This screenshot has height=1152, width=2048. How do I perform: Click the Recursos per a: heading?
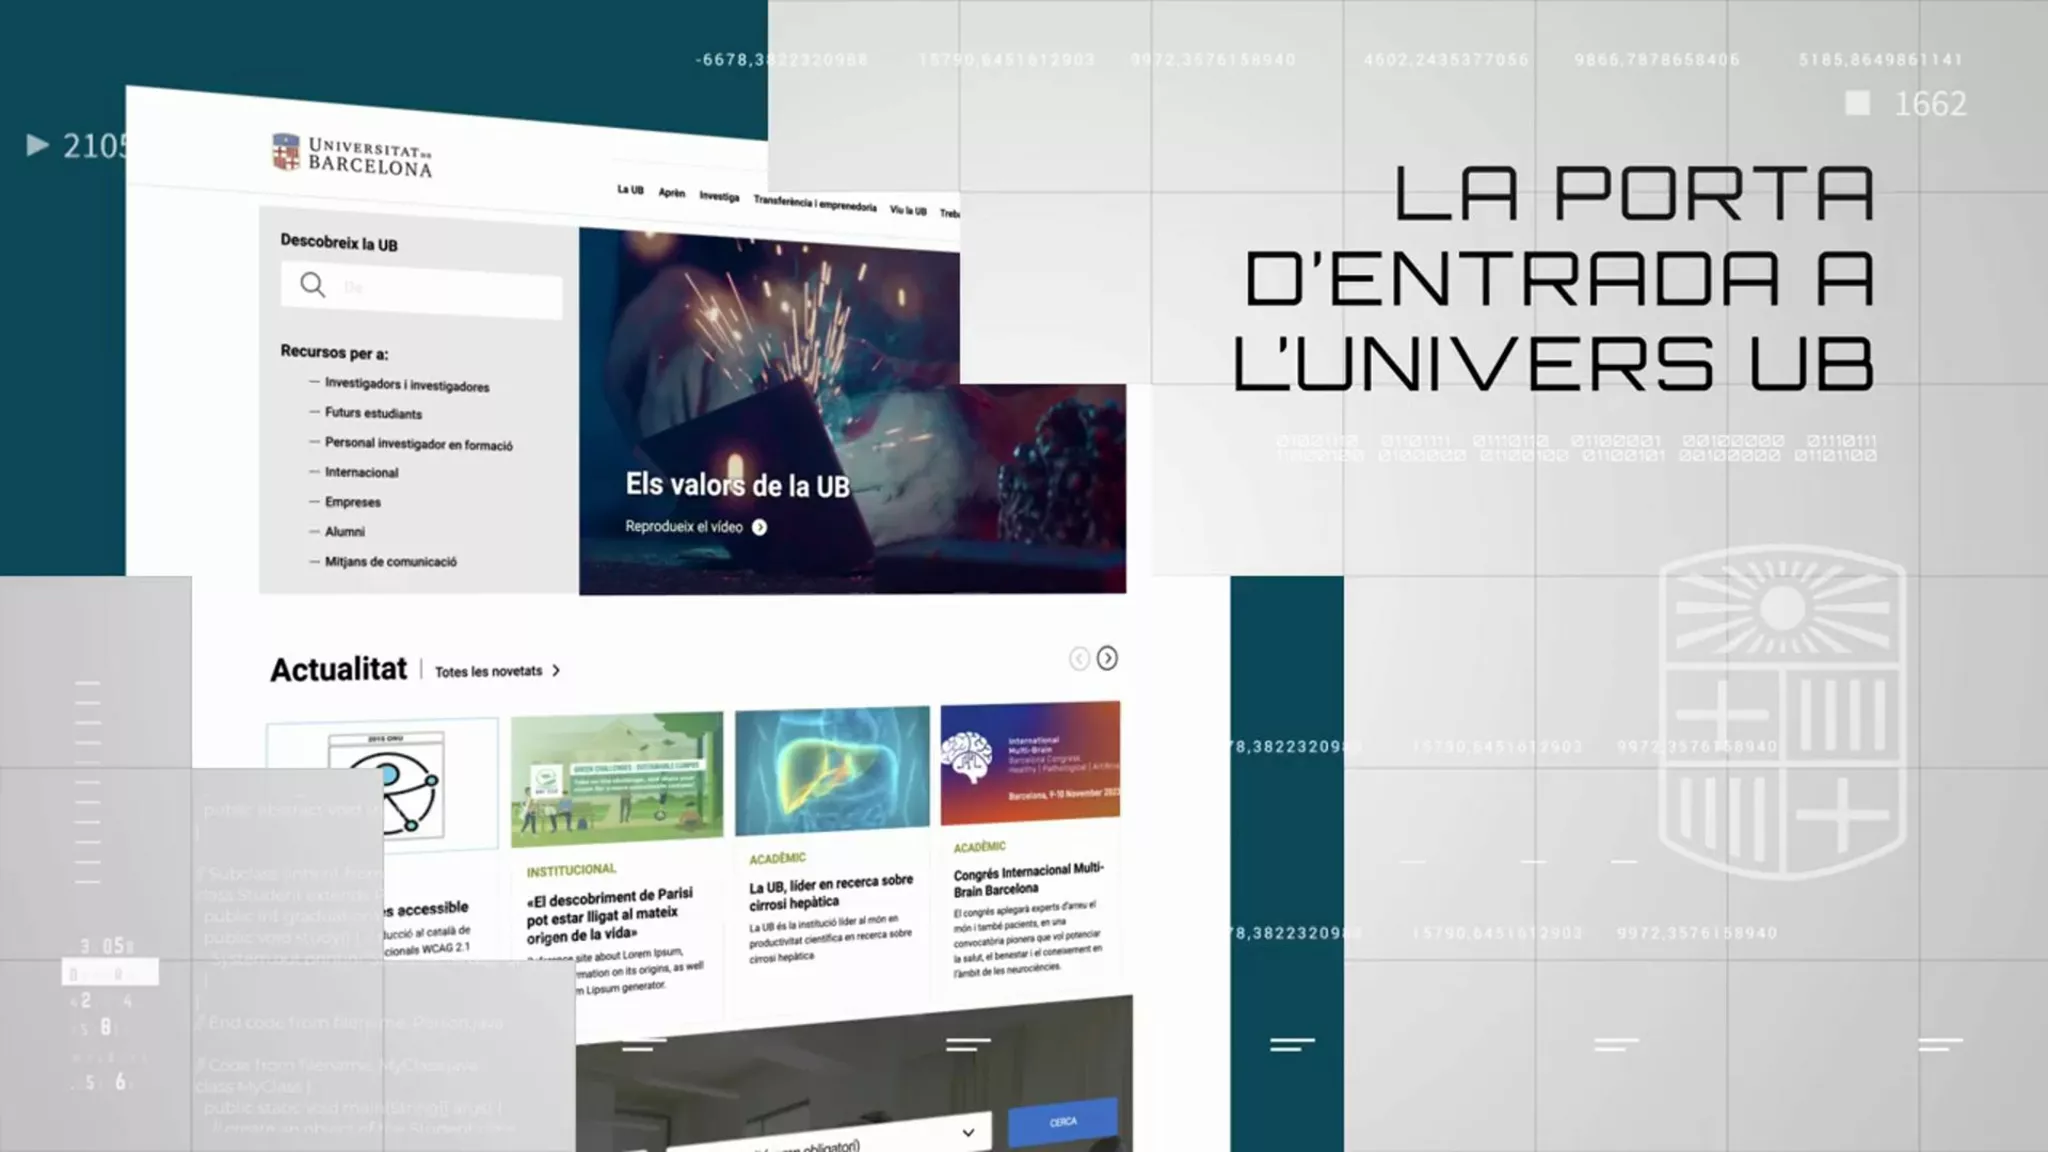334,352
